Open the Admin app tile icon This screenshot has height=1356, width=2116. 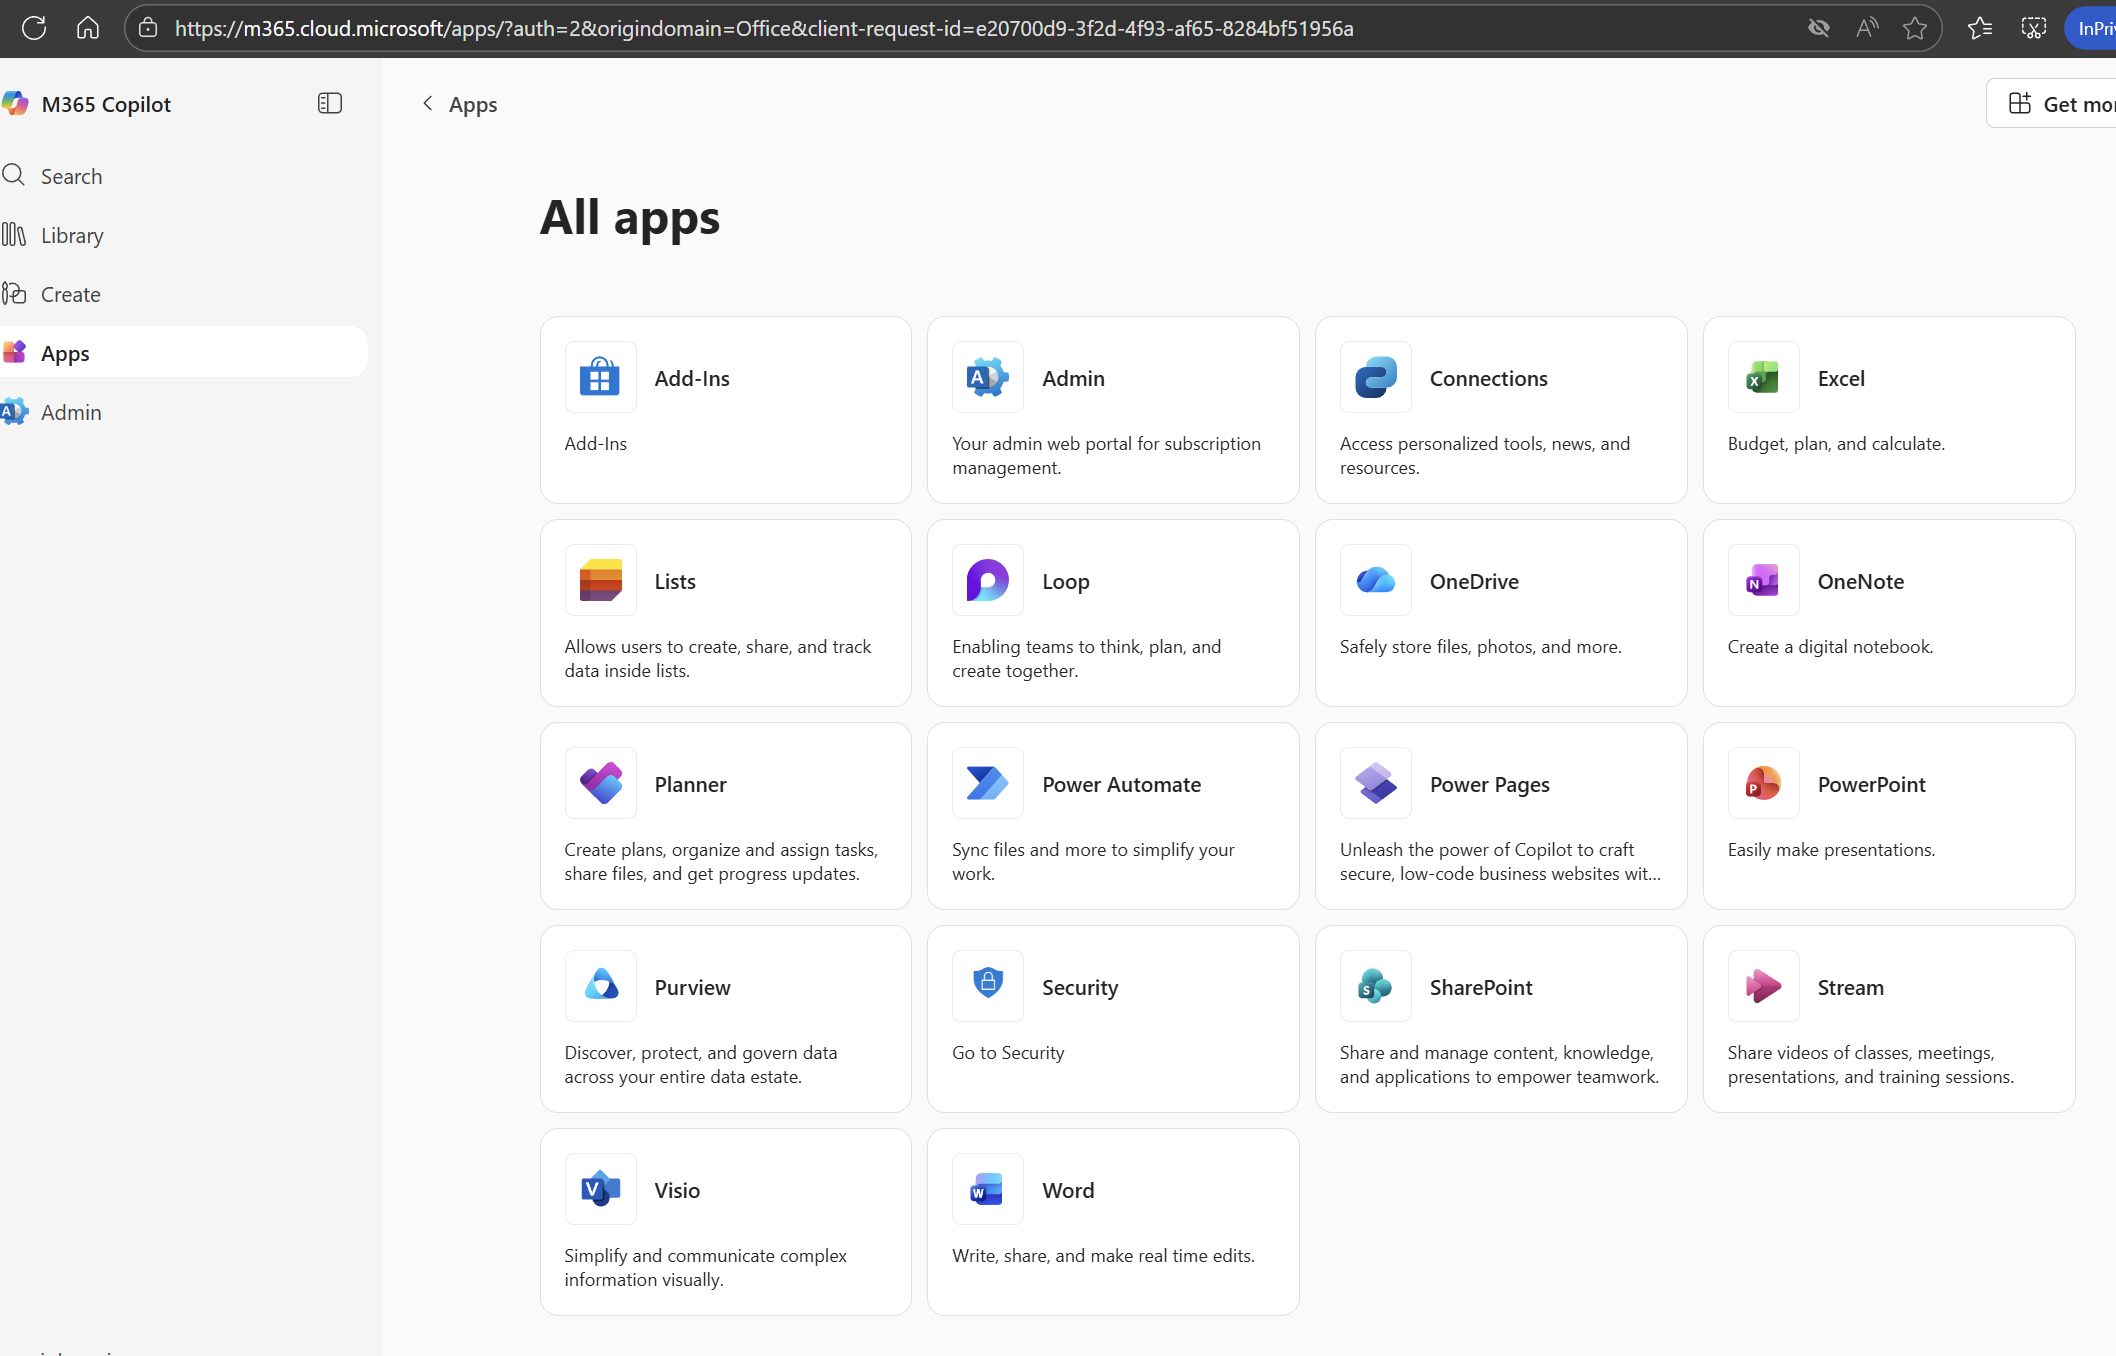[988, 378]
